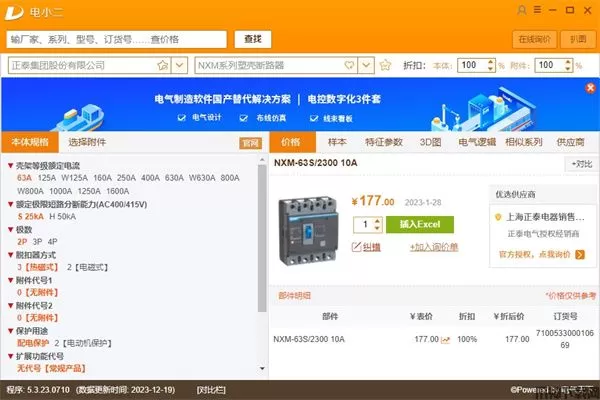
Task: Collapse the 扩展功能代号 section
Action: (11, 356)
